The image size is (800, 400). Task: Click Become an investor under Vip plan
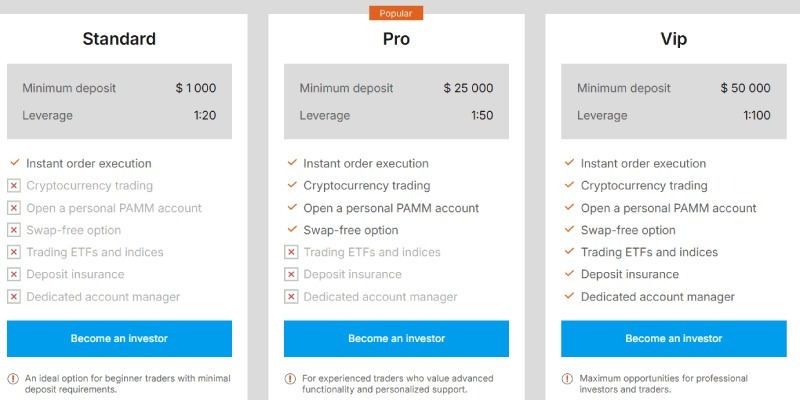point(673,338)
